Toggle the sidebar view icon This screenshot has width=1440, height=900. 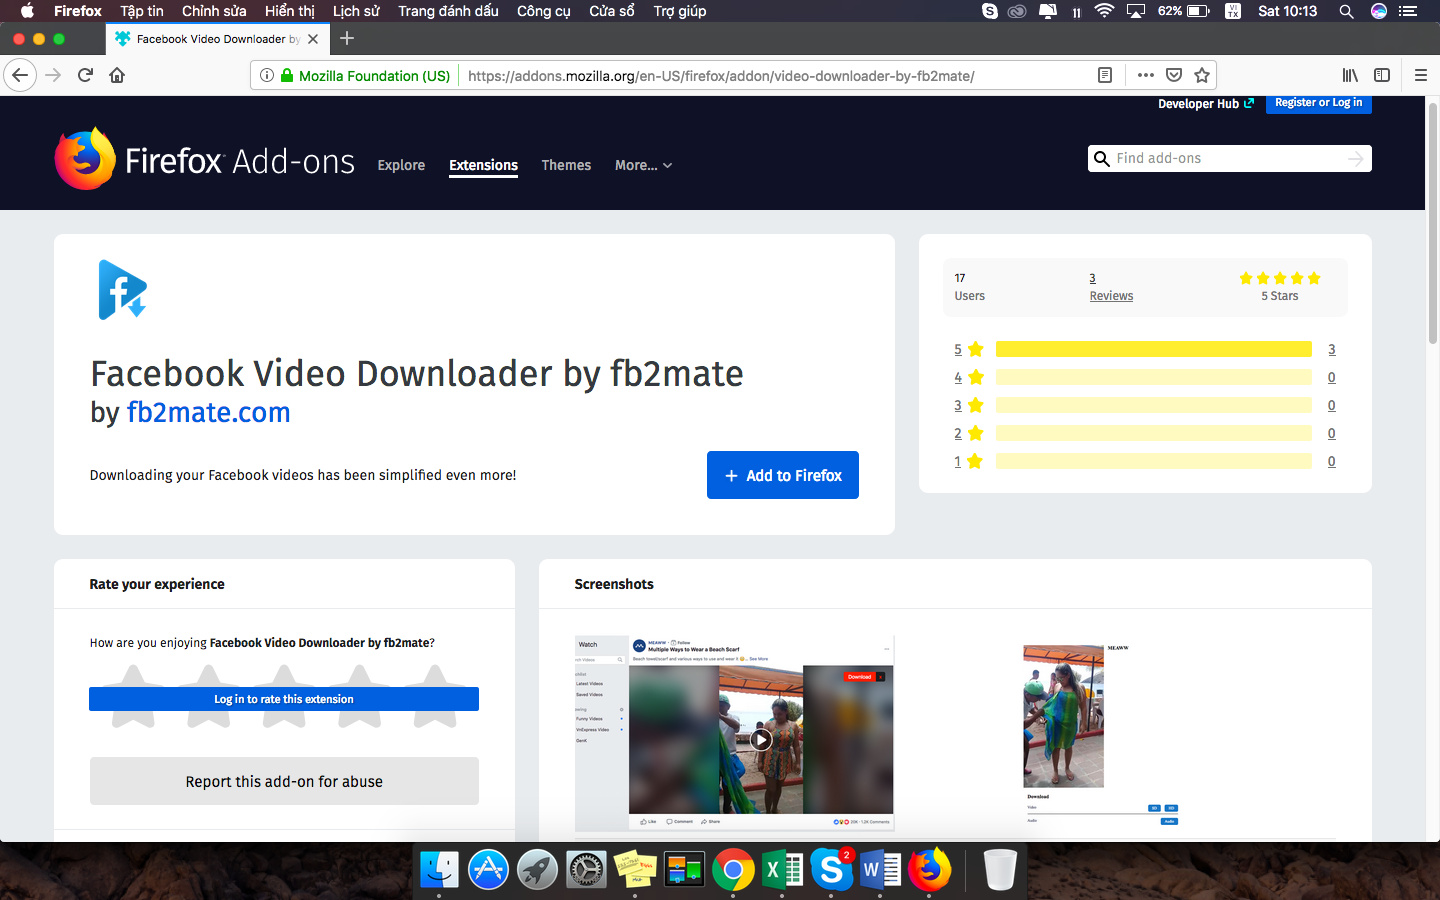1382,75
